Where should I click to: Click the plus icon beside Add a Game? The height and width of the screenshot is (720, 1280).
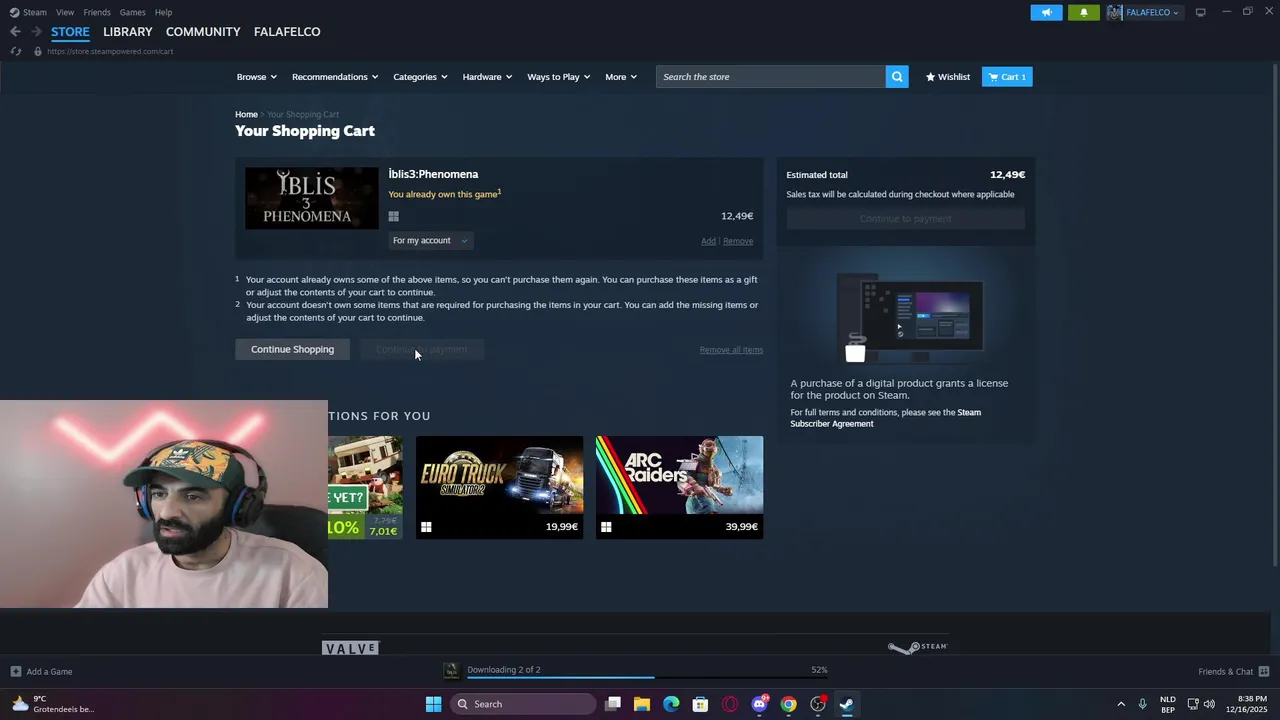(16, 672)
